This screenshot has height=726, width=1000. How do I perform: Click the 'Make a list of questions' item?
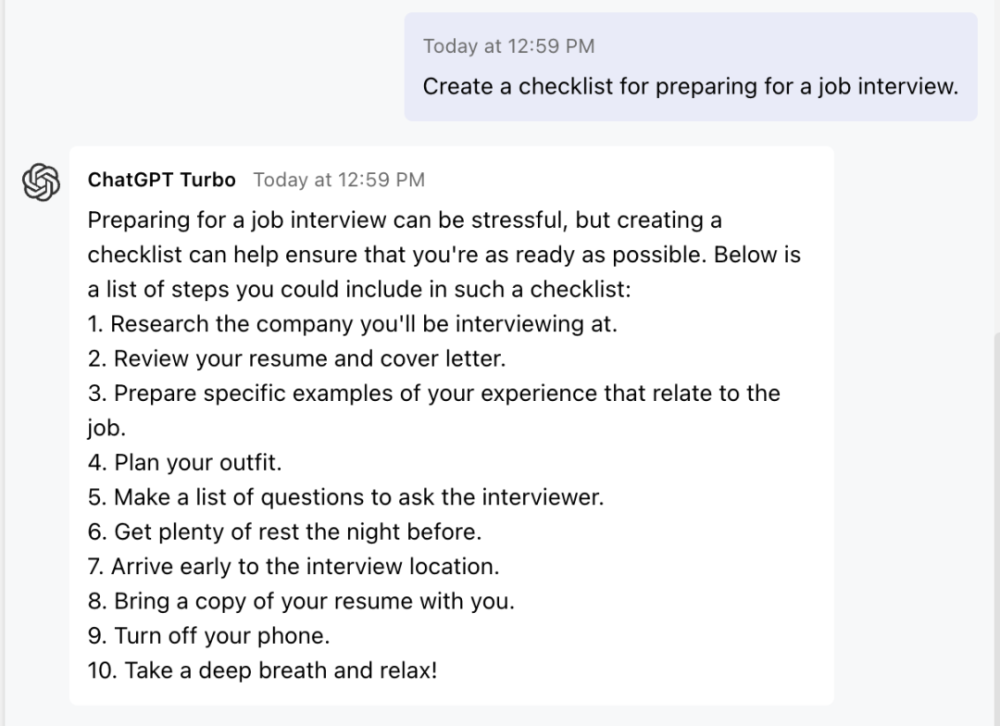click(x=345, y=497)
